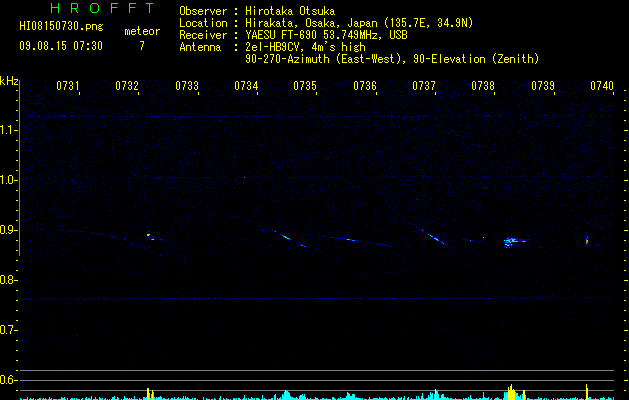Click the 0733 time marker

[187, 86]
